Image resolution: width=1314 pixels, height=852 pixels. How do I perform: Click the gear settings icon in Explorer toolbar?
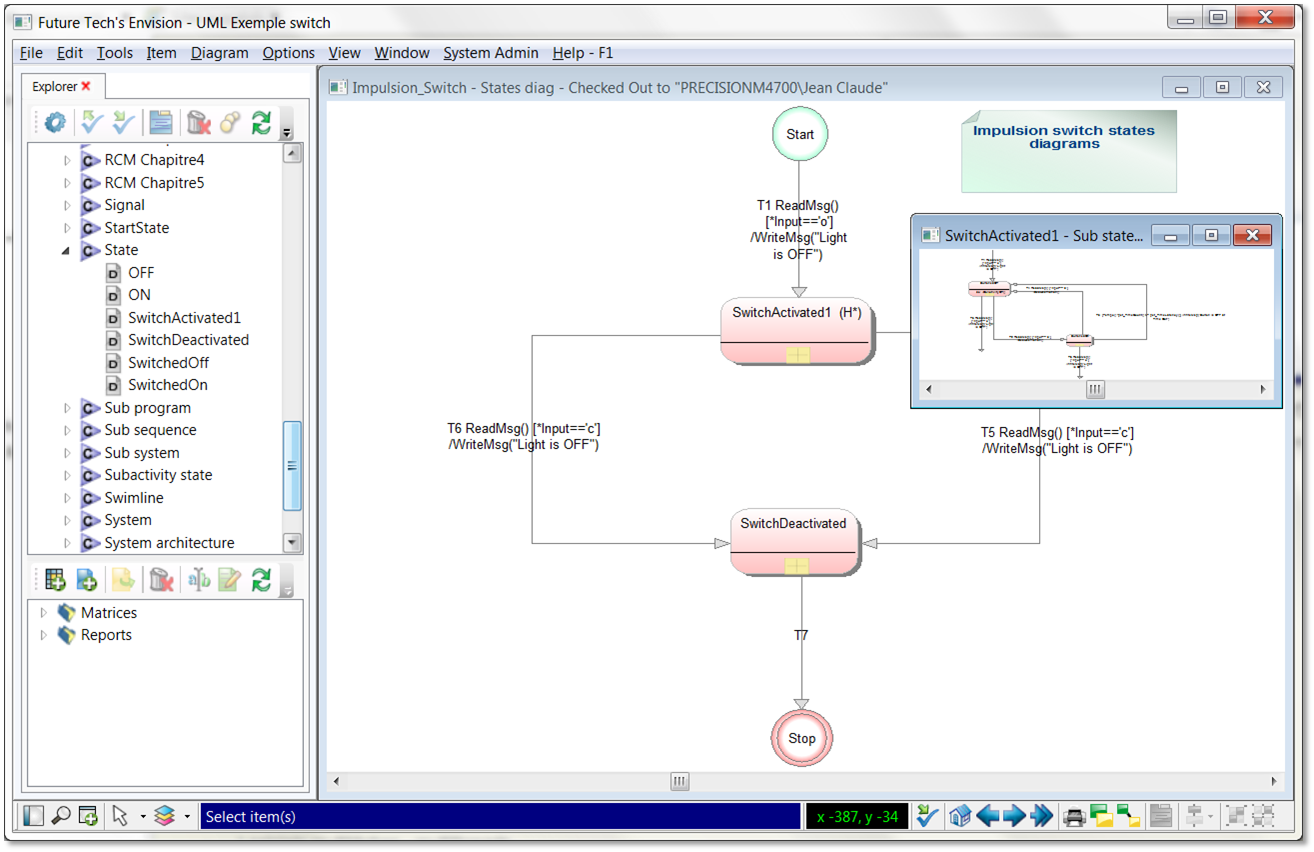pos(55,122)
